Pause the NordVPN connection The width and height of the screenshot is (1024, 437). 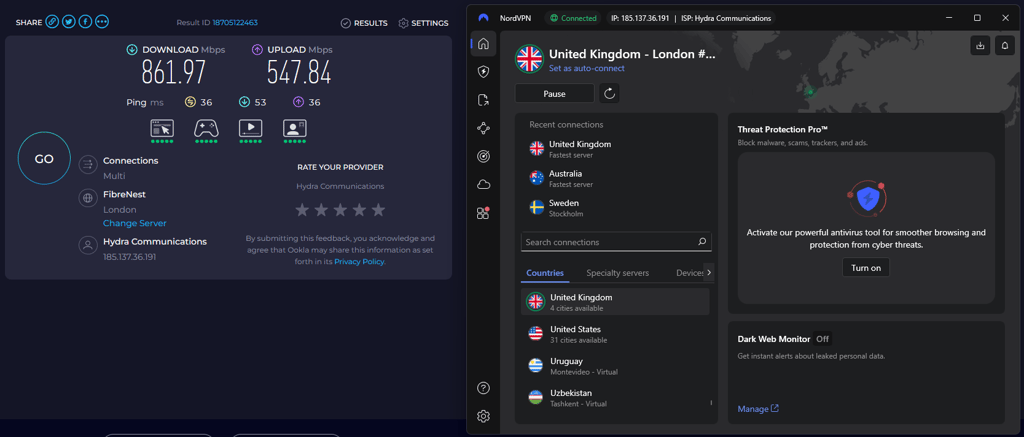pos(554,93)
